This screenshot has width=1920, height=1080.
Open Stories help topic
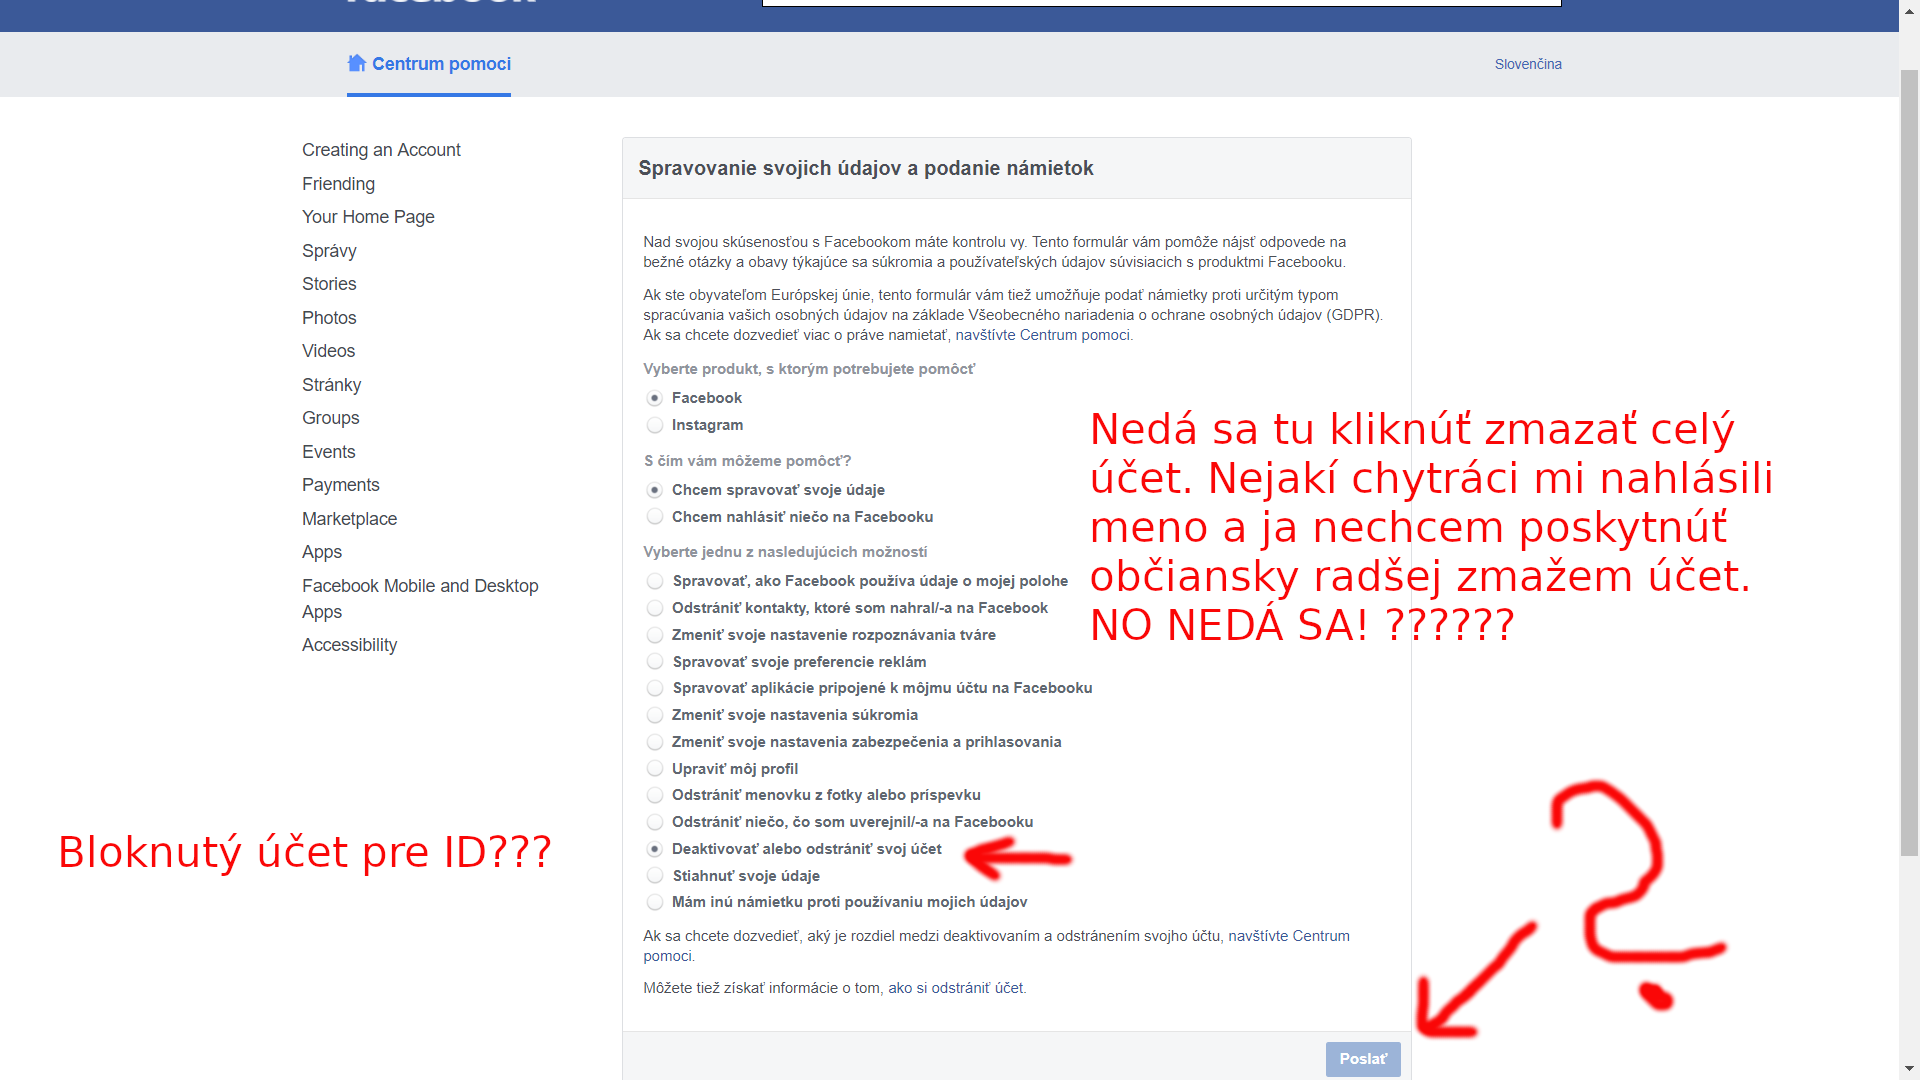point(329,284)
